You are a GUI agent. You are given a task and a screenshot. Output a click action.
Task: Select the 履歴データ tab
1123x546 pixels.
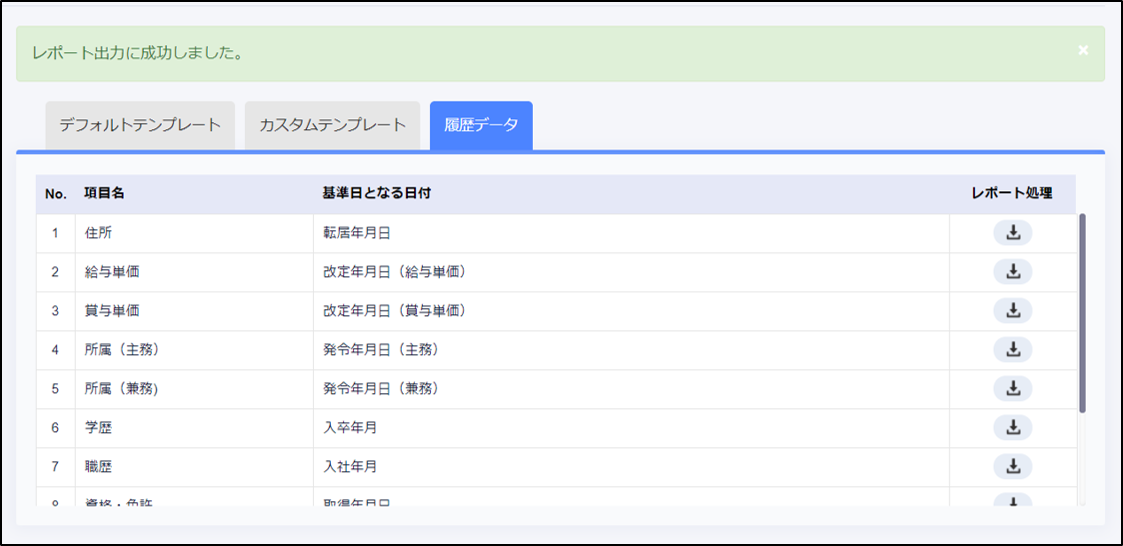[x=481, y=126]
